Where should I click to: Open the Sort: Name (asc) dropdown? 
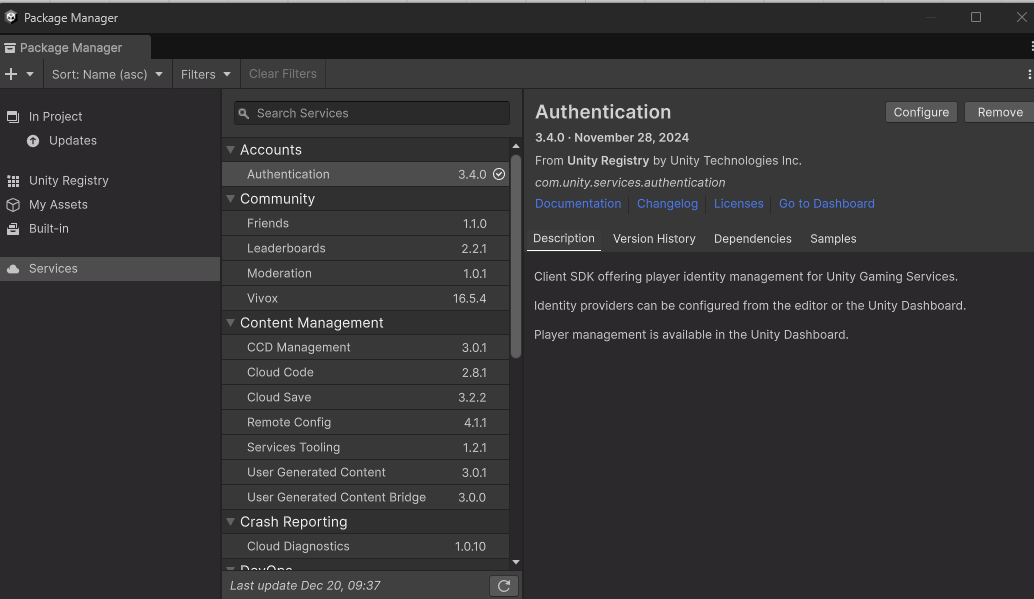(106, 74)
